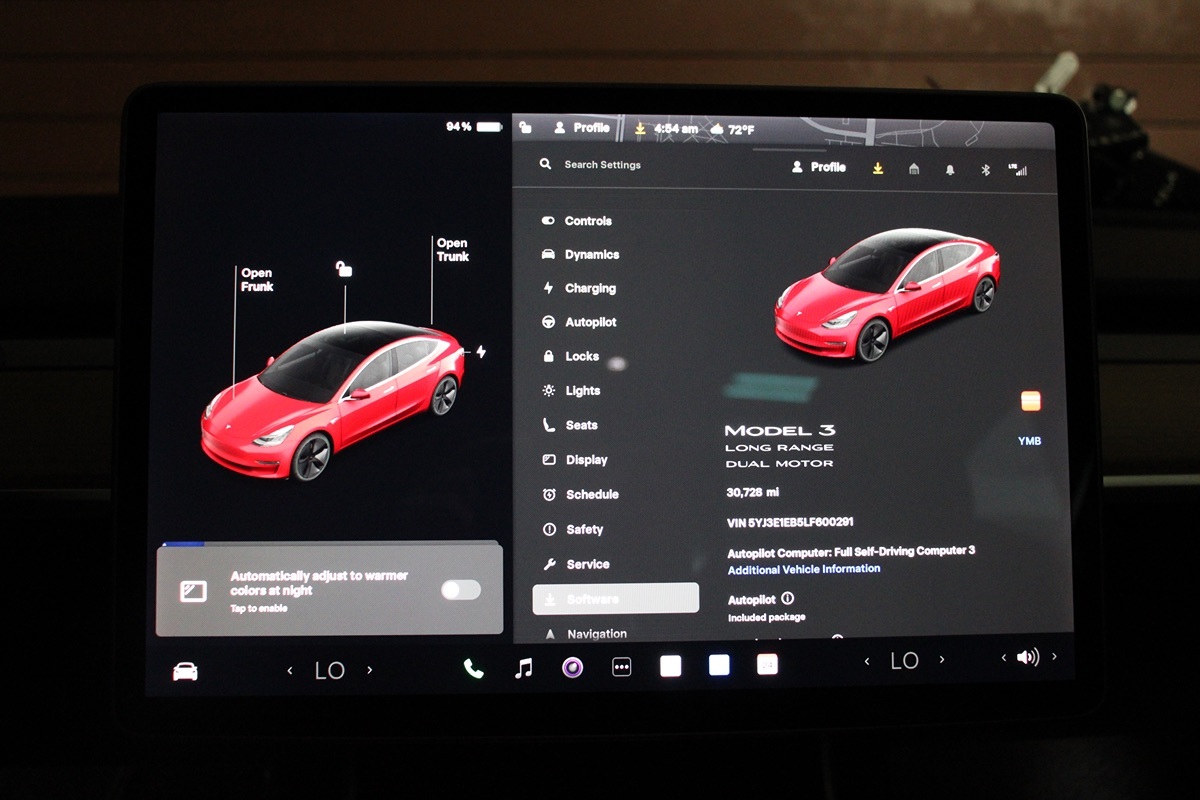This screenshot has height=800, width=1200.
Task: Decrease passenger temperature with left arrow
Action: point(866,661)
